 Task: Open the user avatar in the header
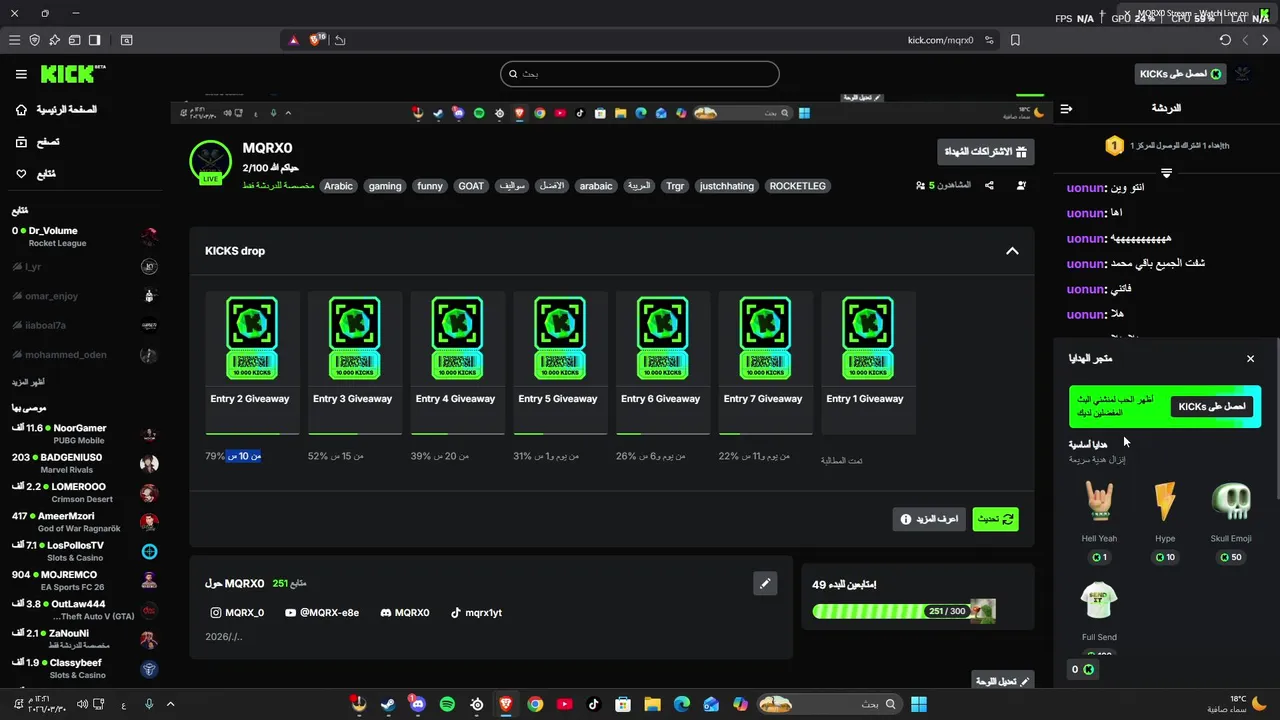point(1243,74)
